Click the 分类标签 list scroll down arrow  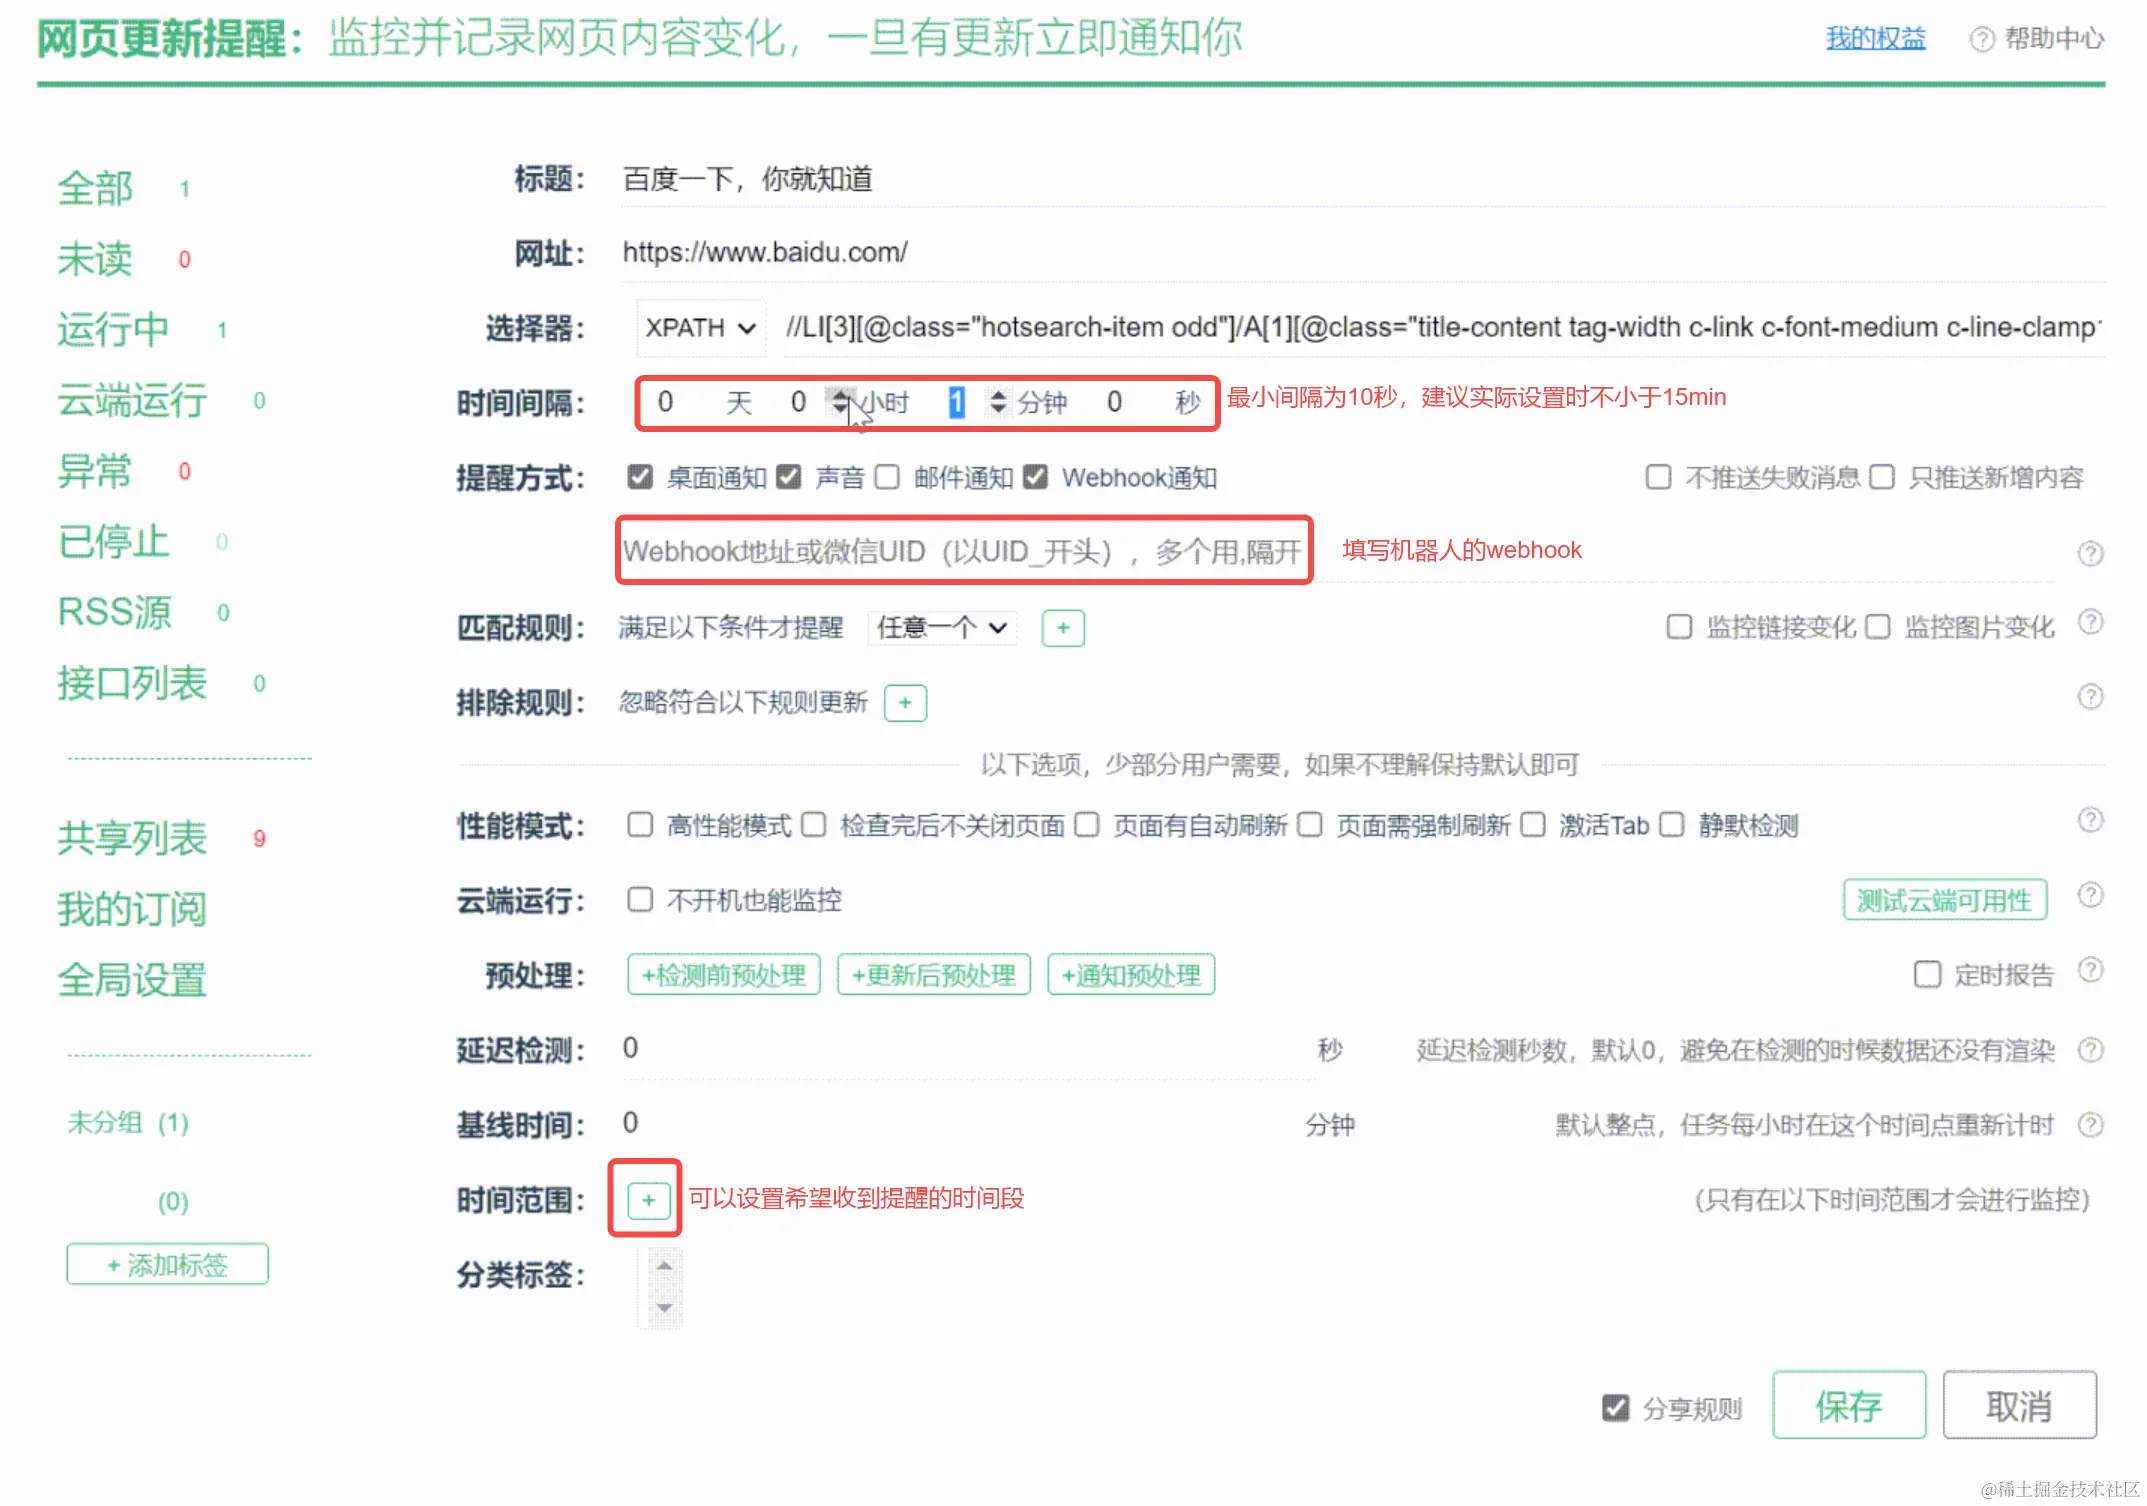pyautogui.click(x=664, y=1308)
